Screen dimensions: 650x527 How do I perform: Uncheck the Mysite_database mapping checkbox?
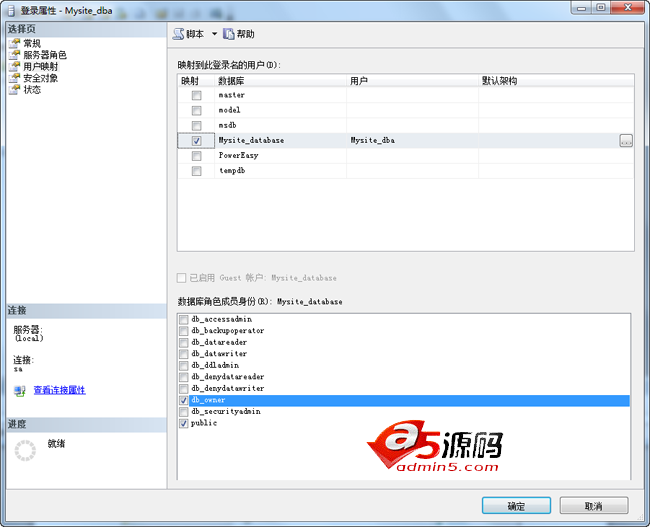pyautogui.click(x=196, y=141)
